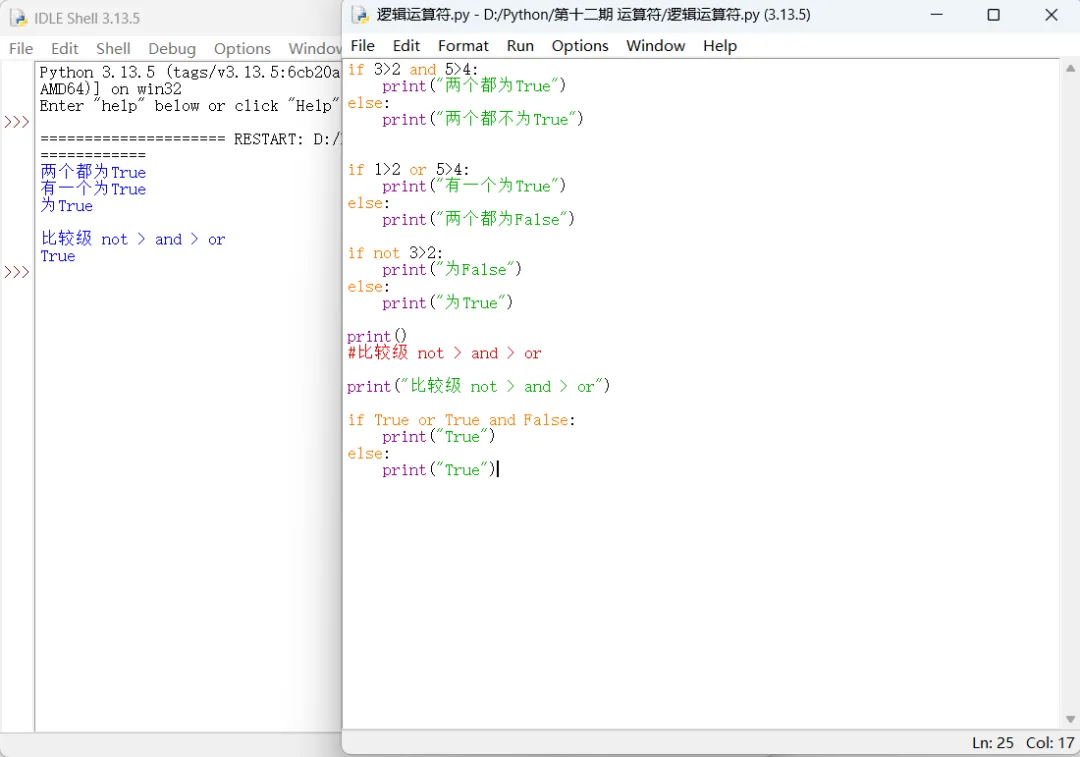
Task: Click print("两个都不为True") line in editor
Action: tap(483, 119)
